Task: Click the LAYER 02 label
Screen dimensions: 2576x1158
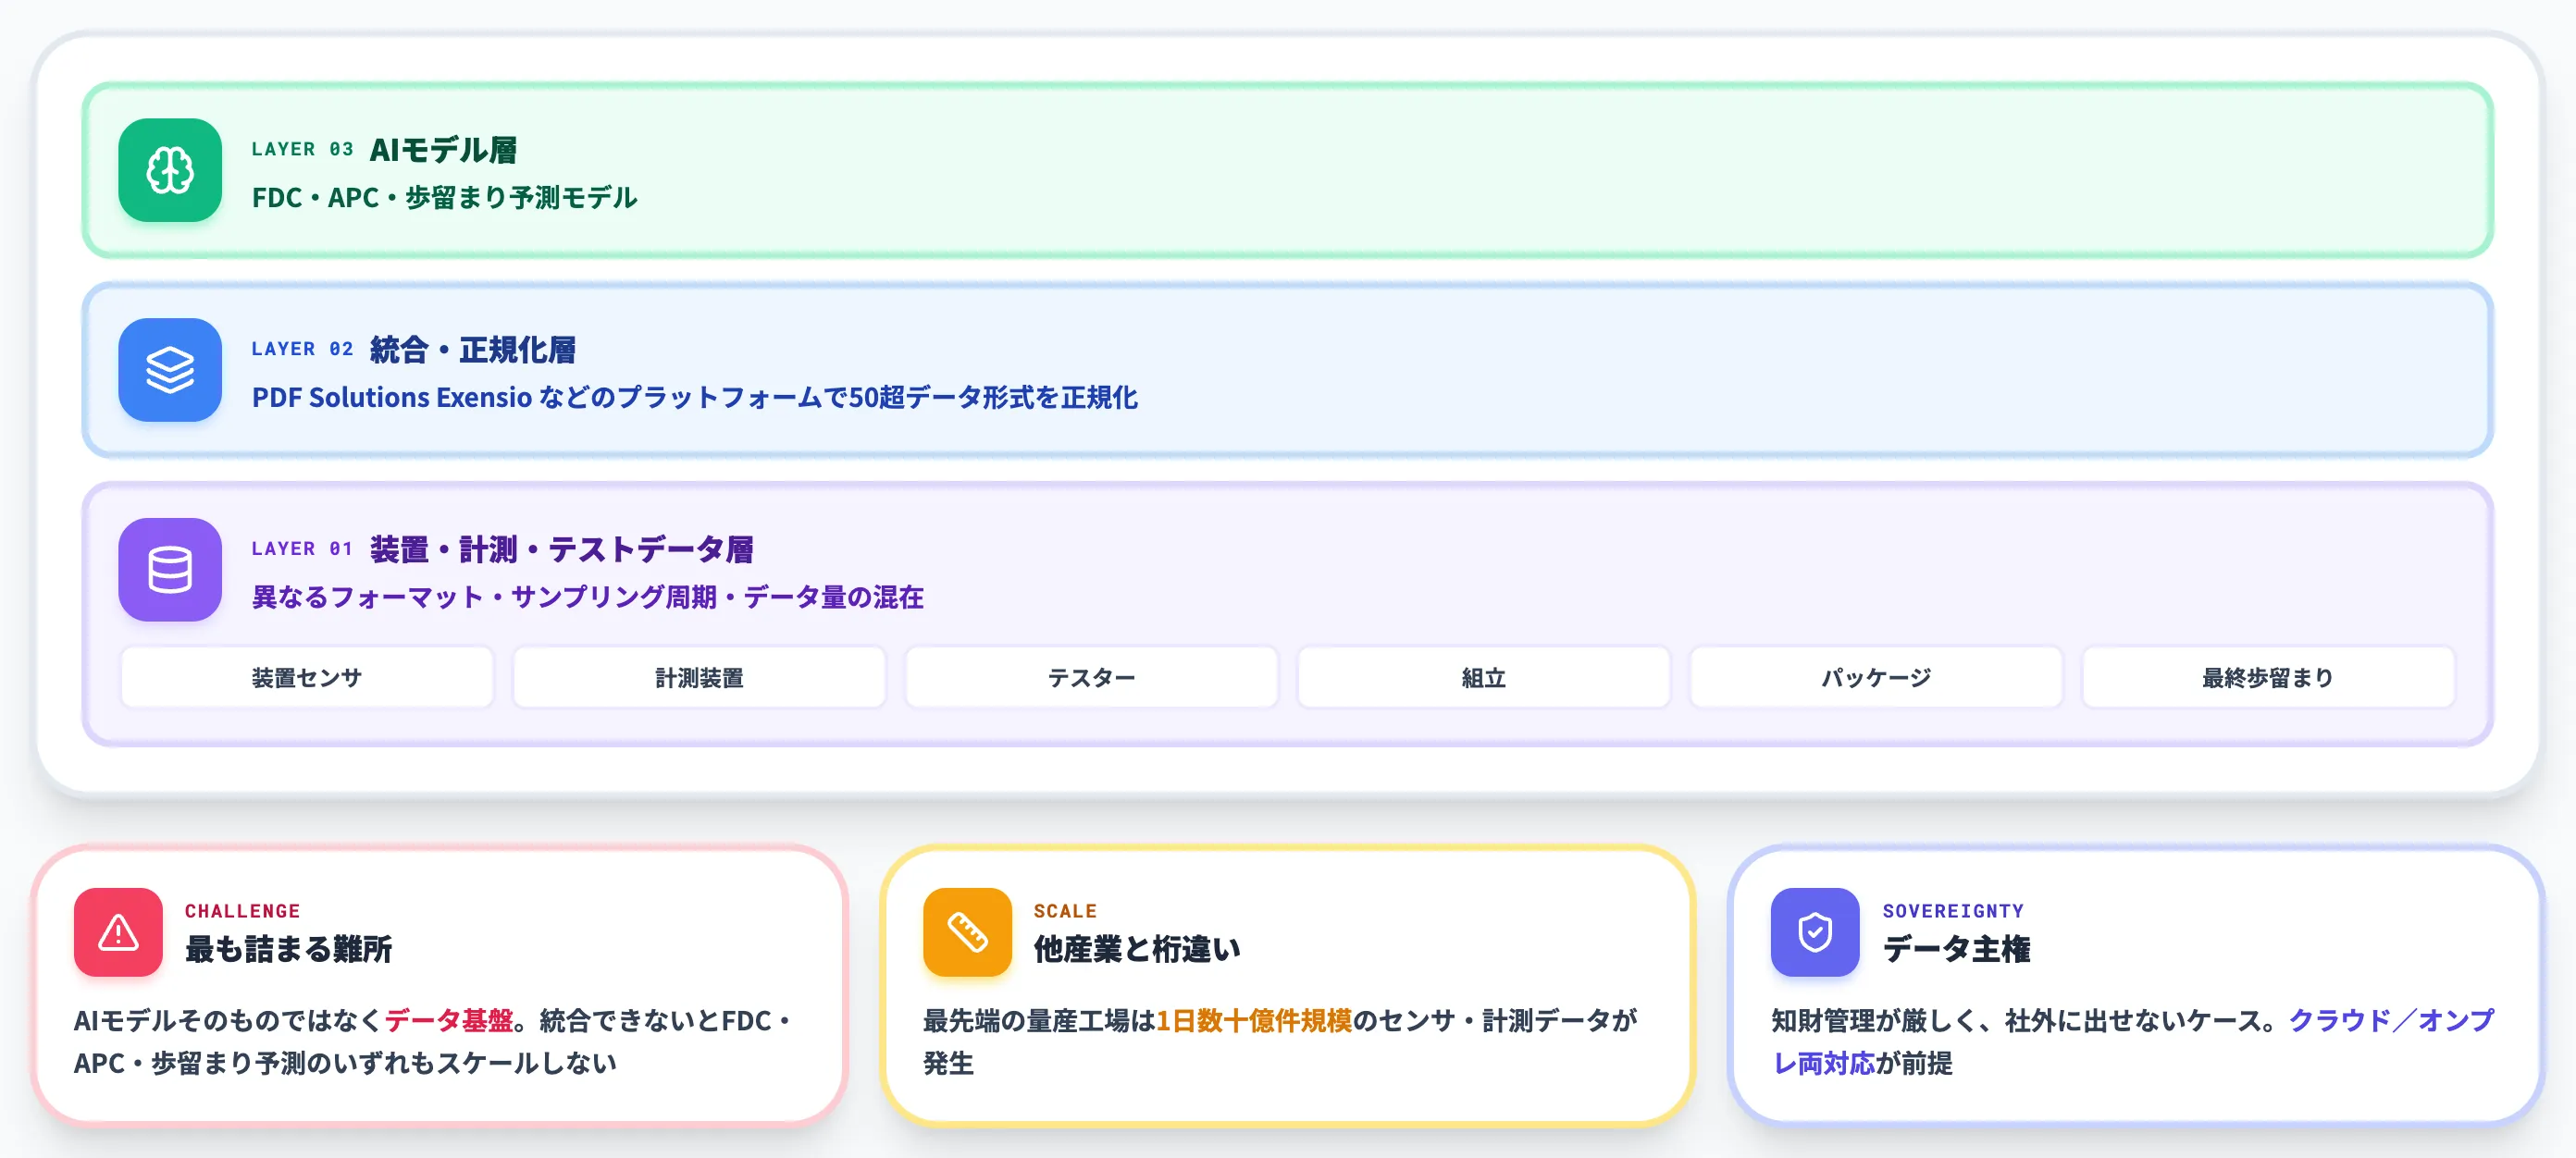Action: point(302,349)
